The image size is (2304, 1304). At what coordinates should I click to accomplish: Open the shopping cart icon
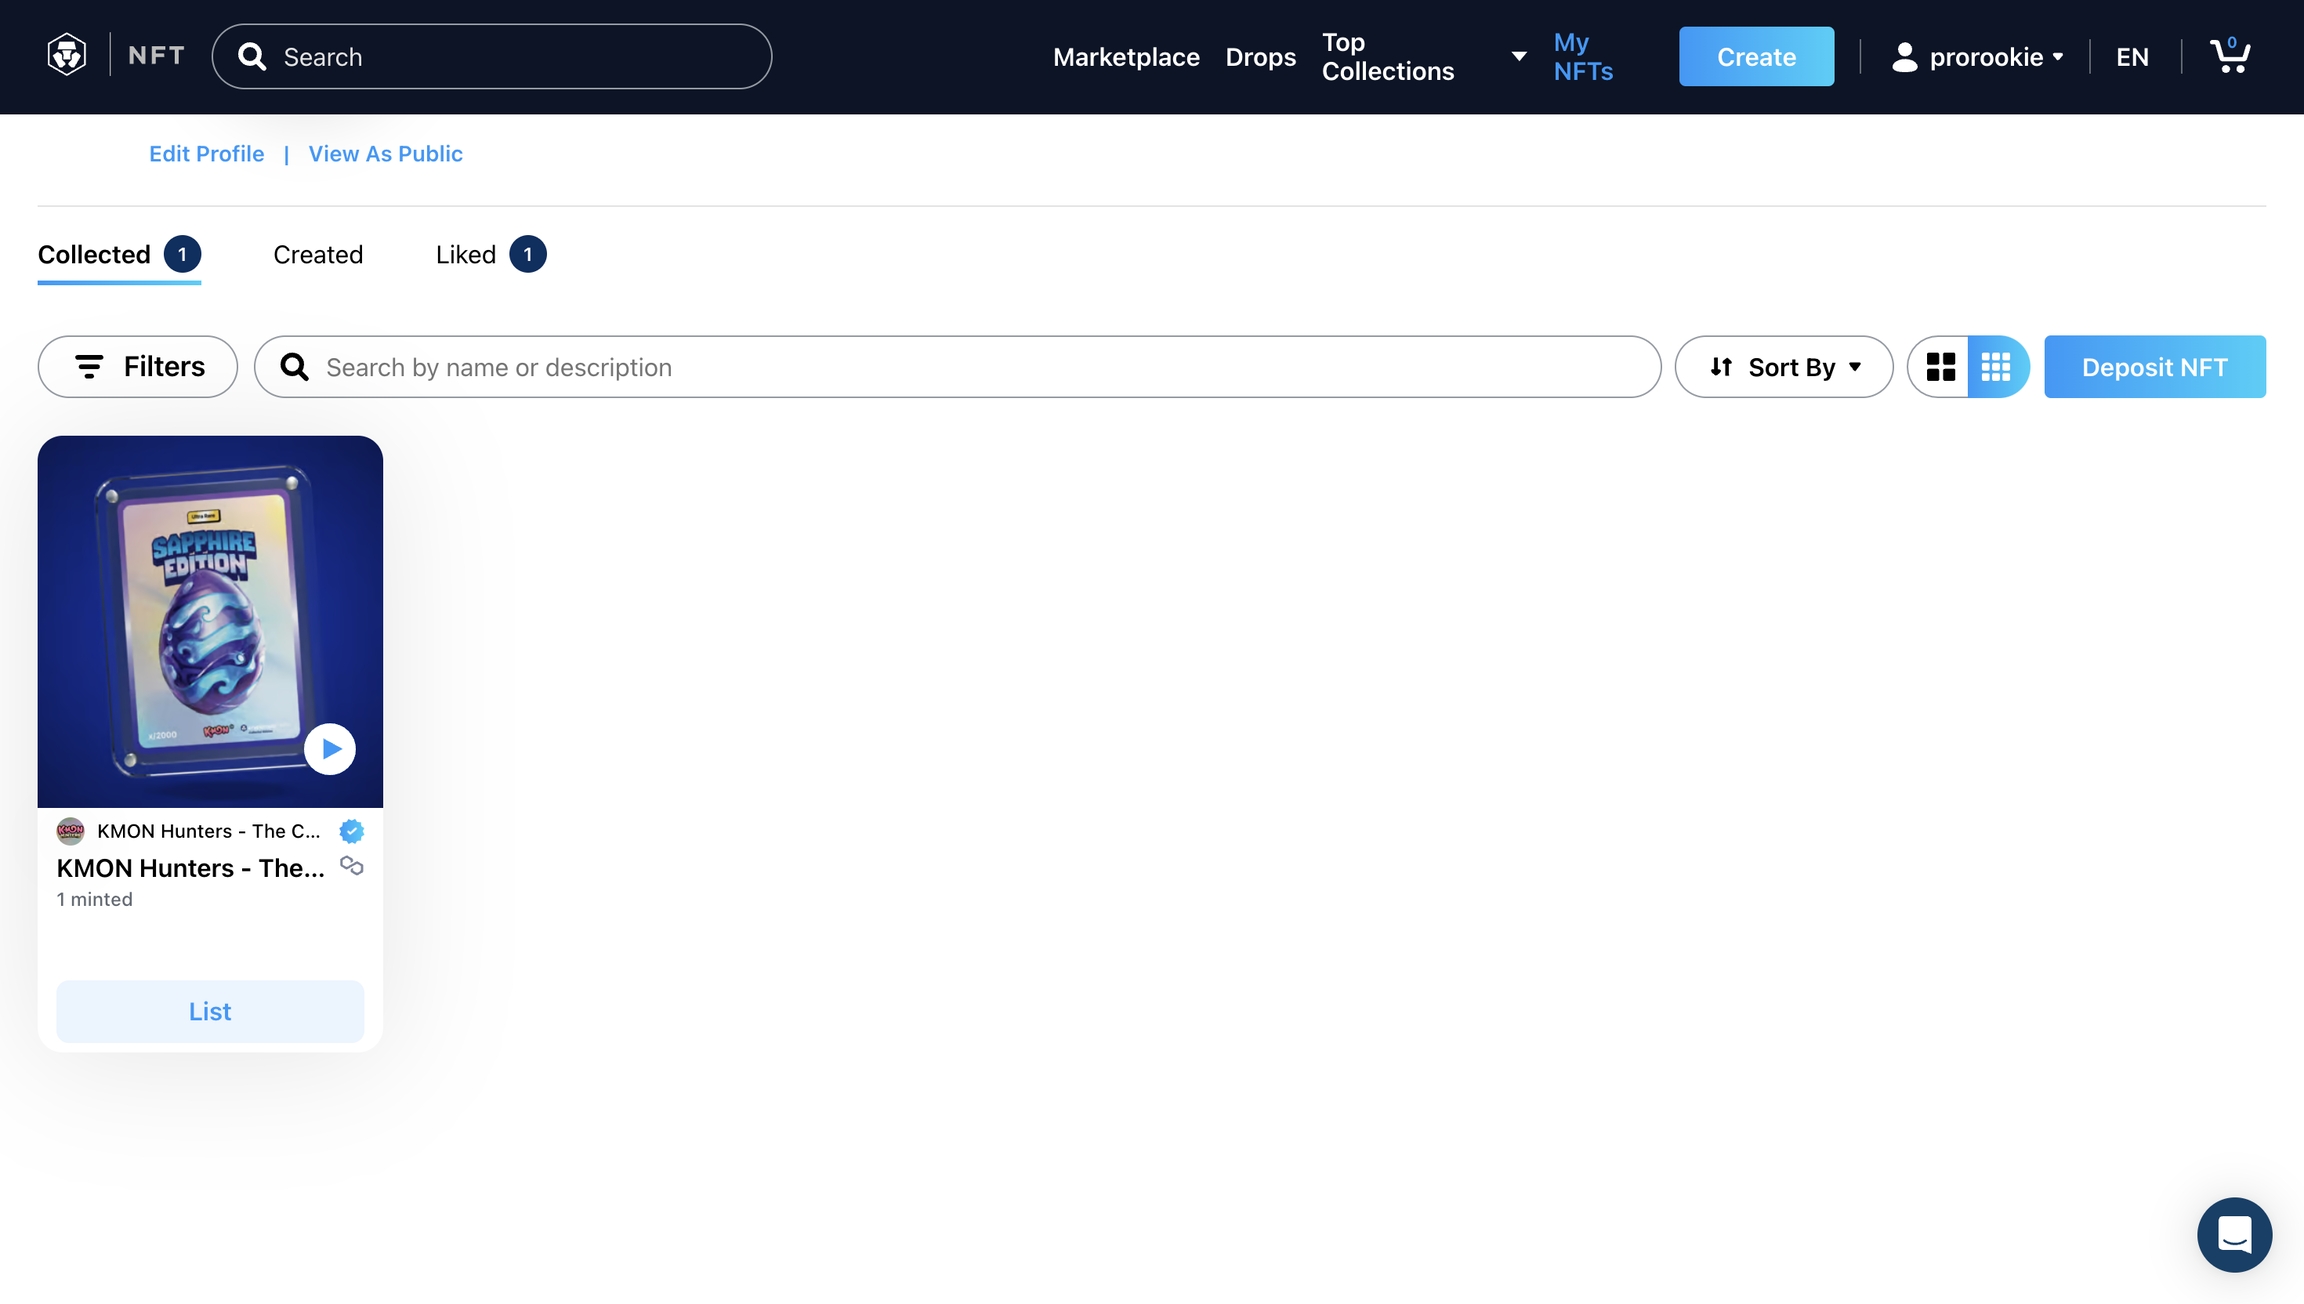(x=2229, y=56)
